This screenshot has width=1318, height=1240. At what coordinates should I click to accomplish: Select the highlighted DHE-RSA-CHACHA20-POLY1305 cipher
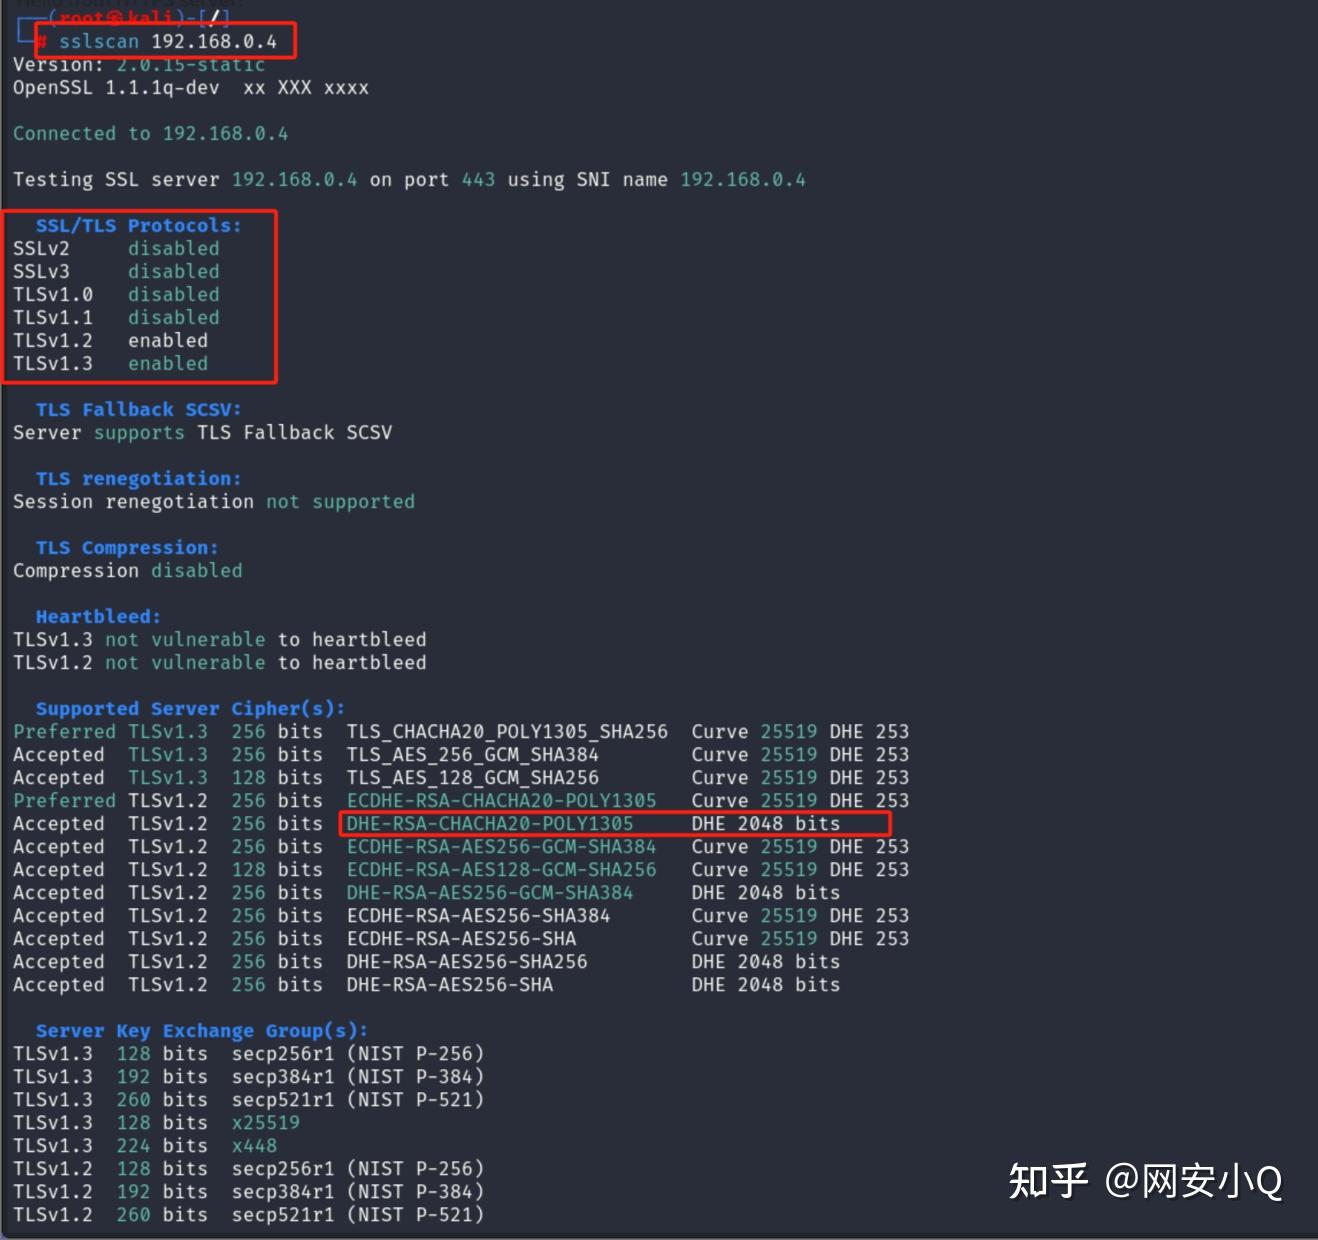pos(489,823)
